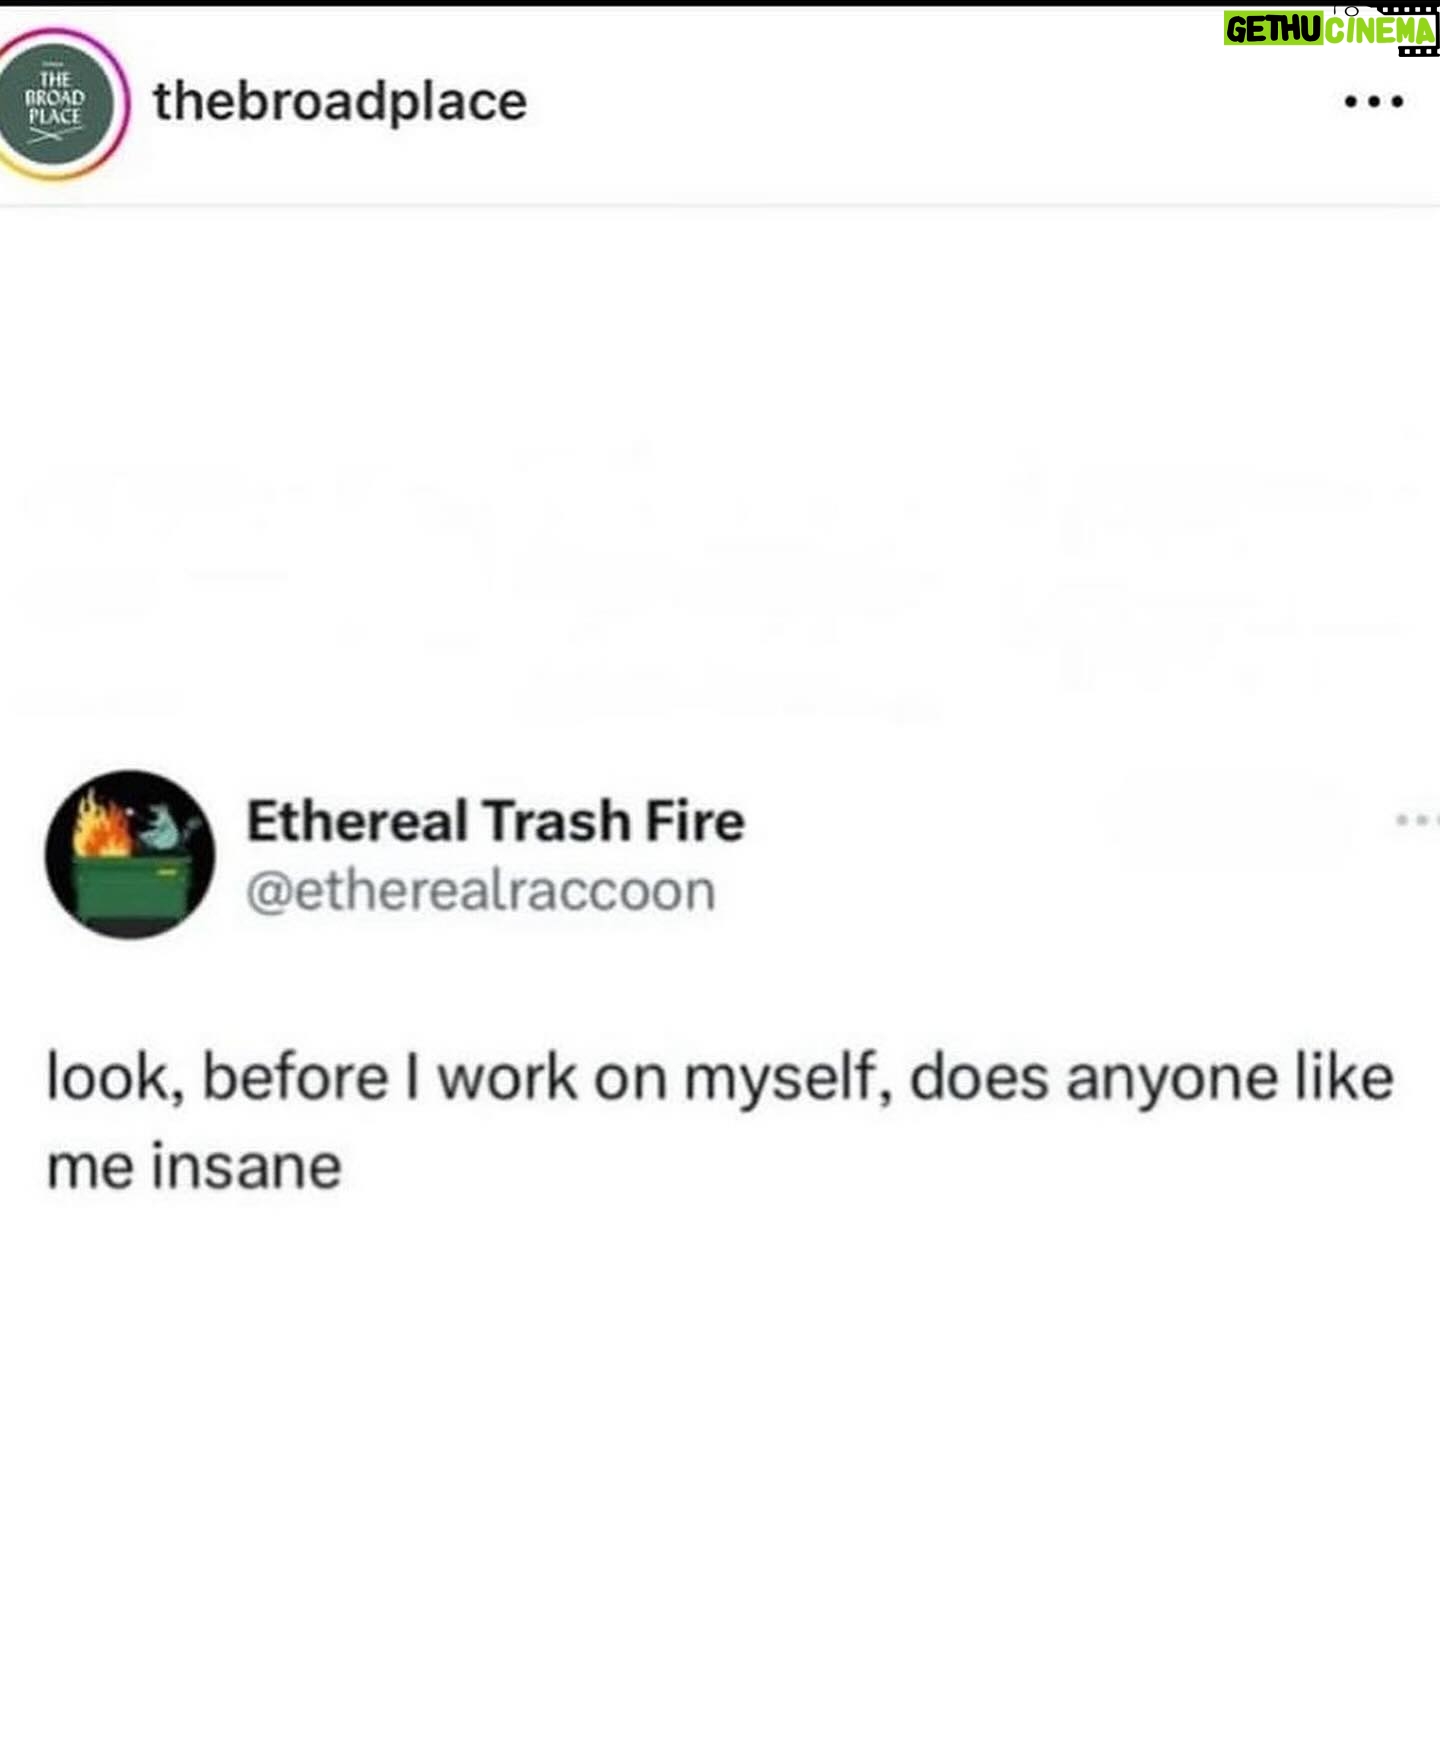The height and width of the screenshot is (1752, 1440).
Task: Click the word 'insane' in the tweet
Action: tap(246, 1167)
